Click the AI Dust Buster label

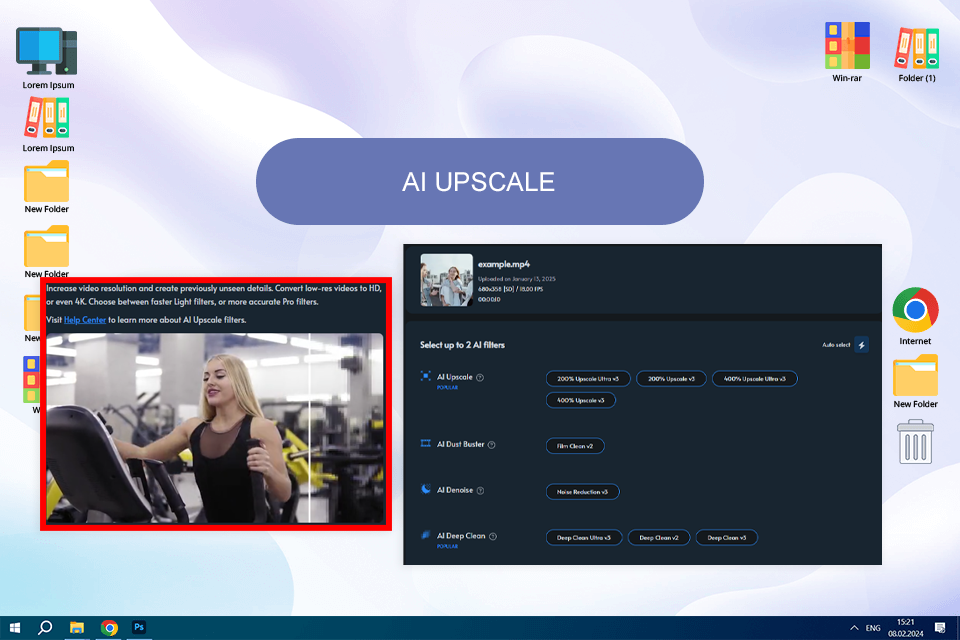460,444
